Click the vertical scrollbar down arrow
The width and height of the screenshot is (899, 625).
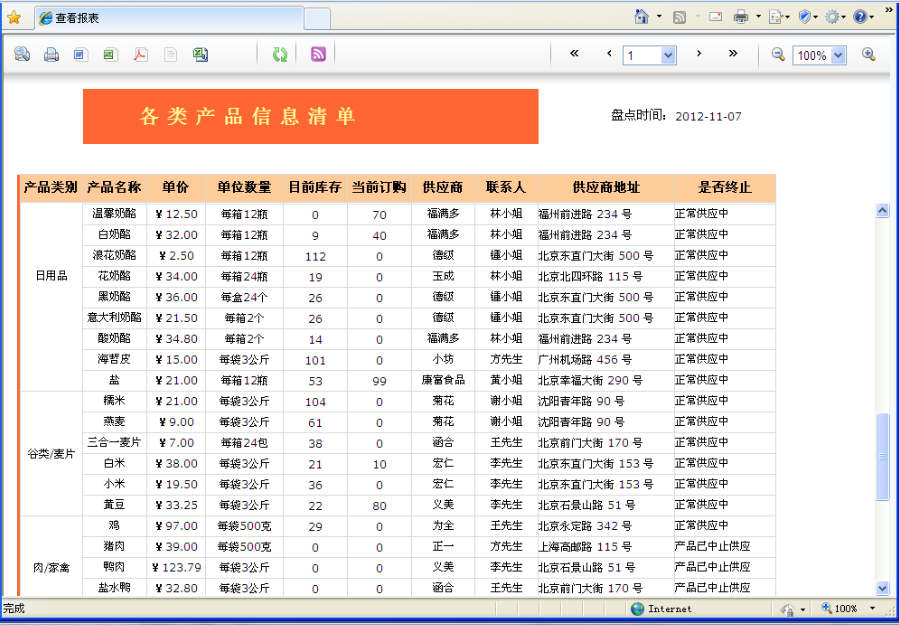882,589
